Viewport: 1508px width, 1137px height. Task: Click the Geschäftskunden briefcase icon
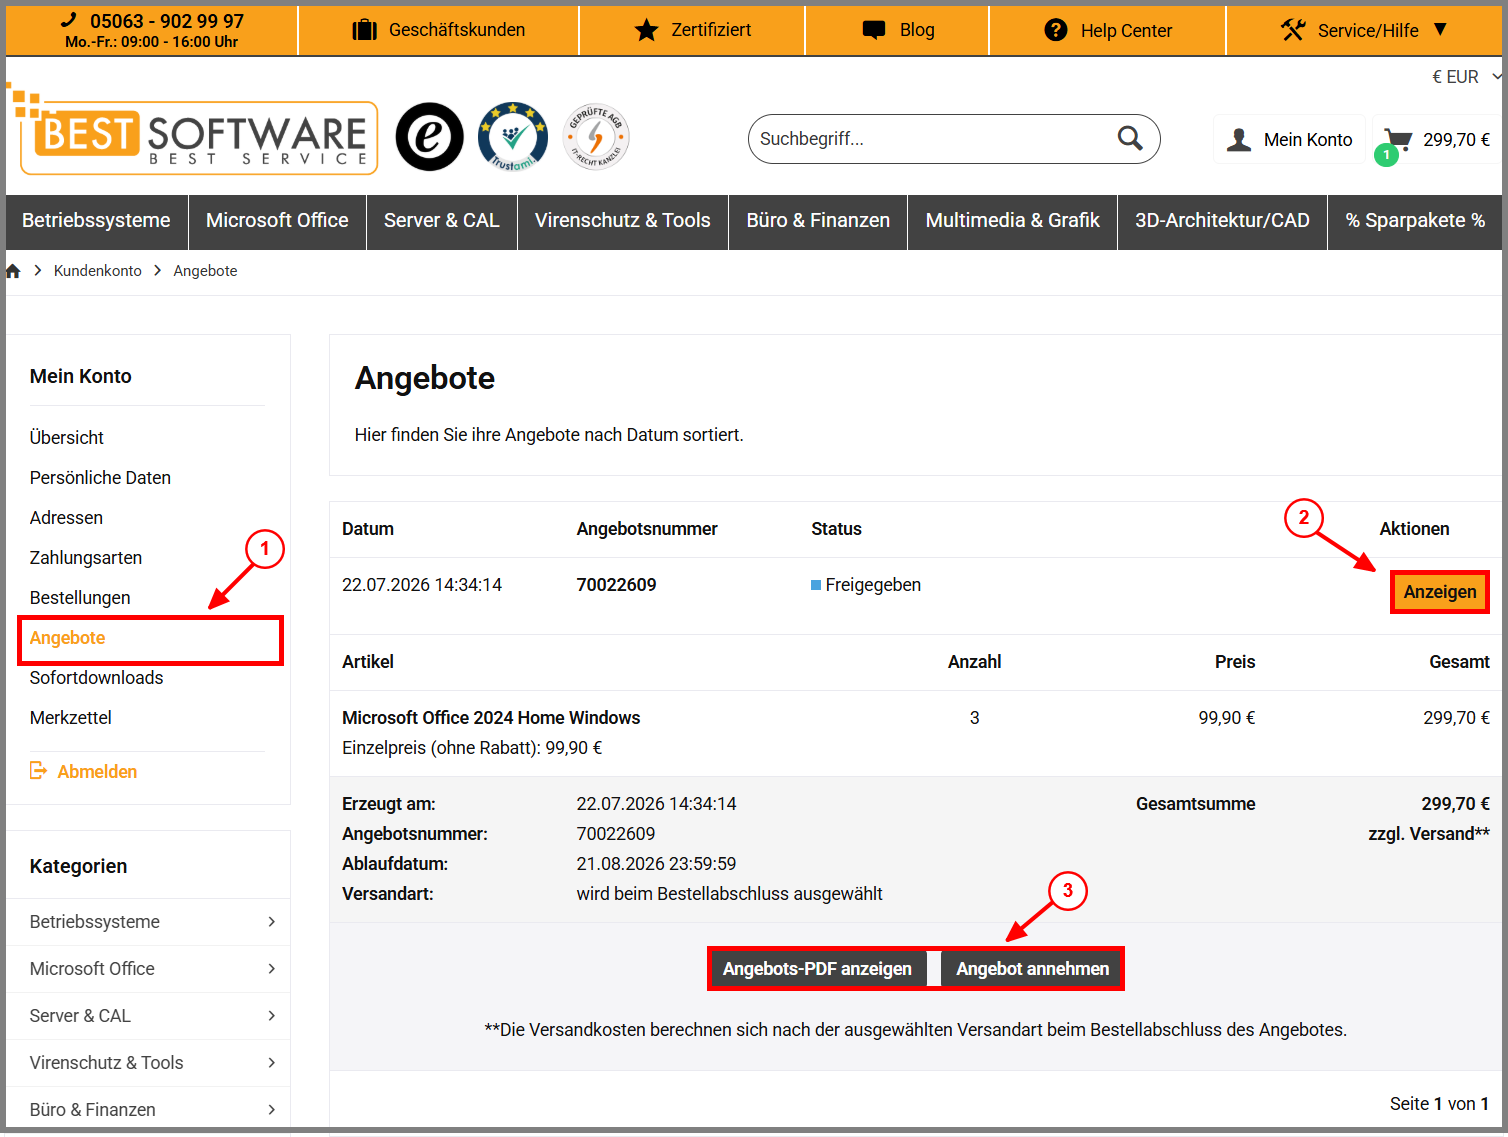coord(365,30)
